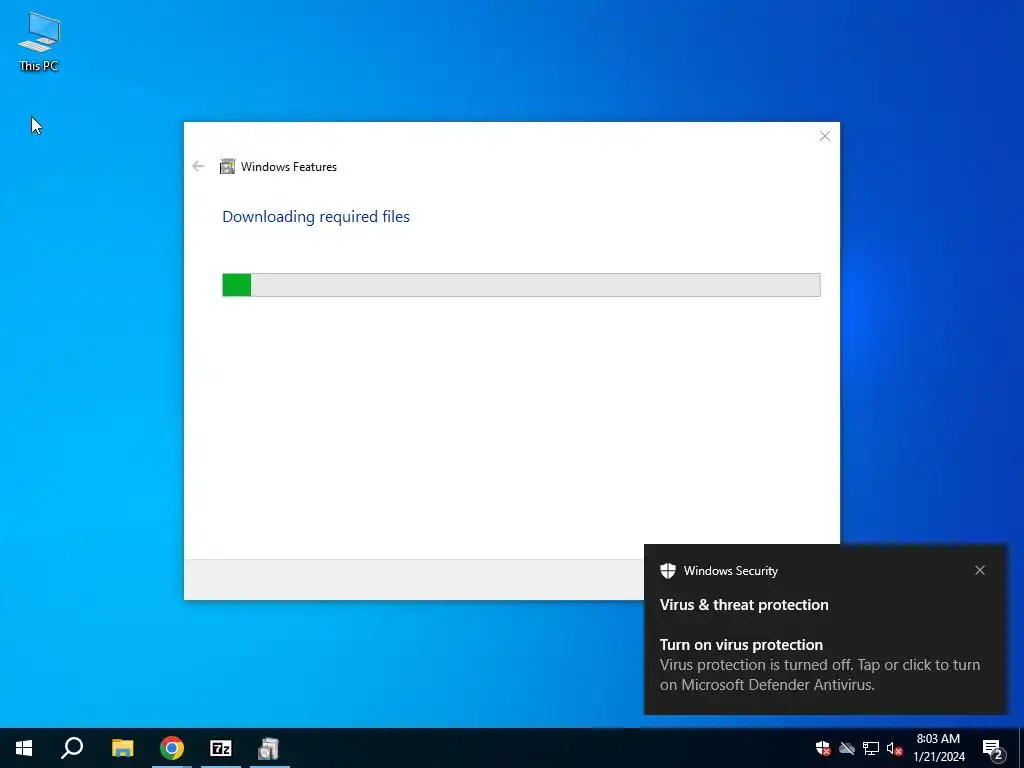Click the Windows Security shield icon in notification
This screenshot has width=1024, height=768.
[667, 571]
